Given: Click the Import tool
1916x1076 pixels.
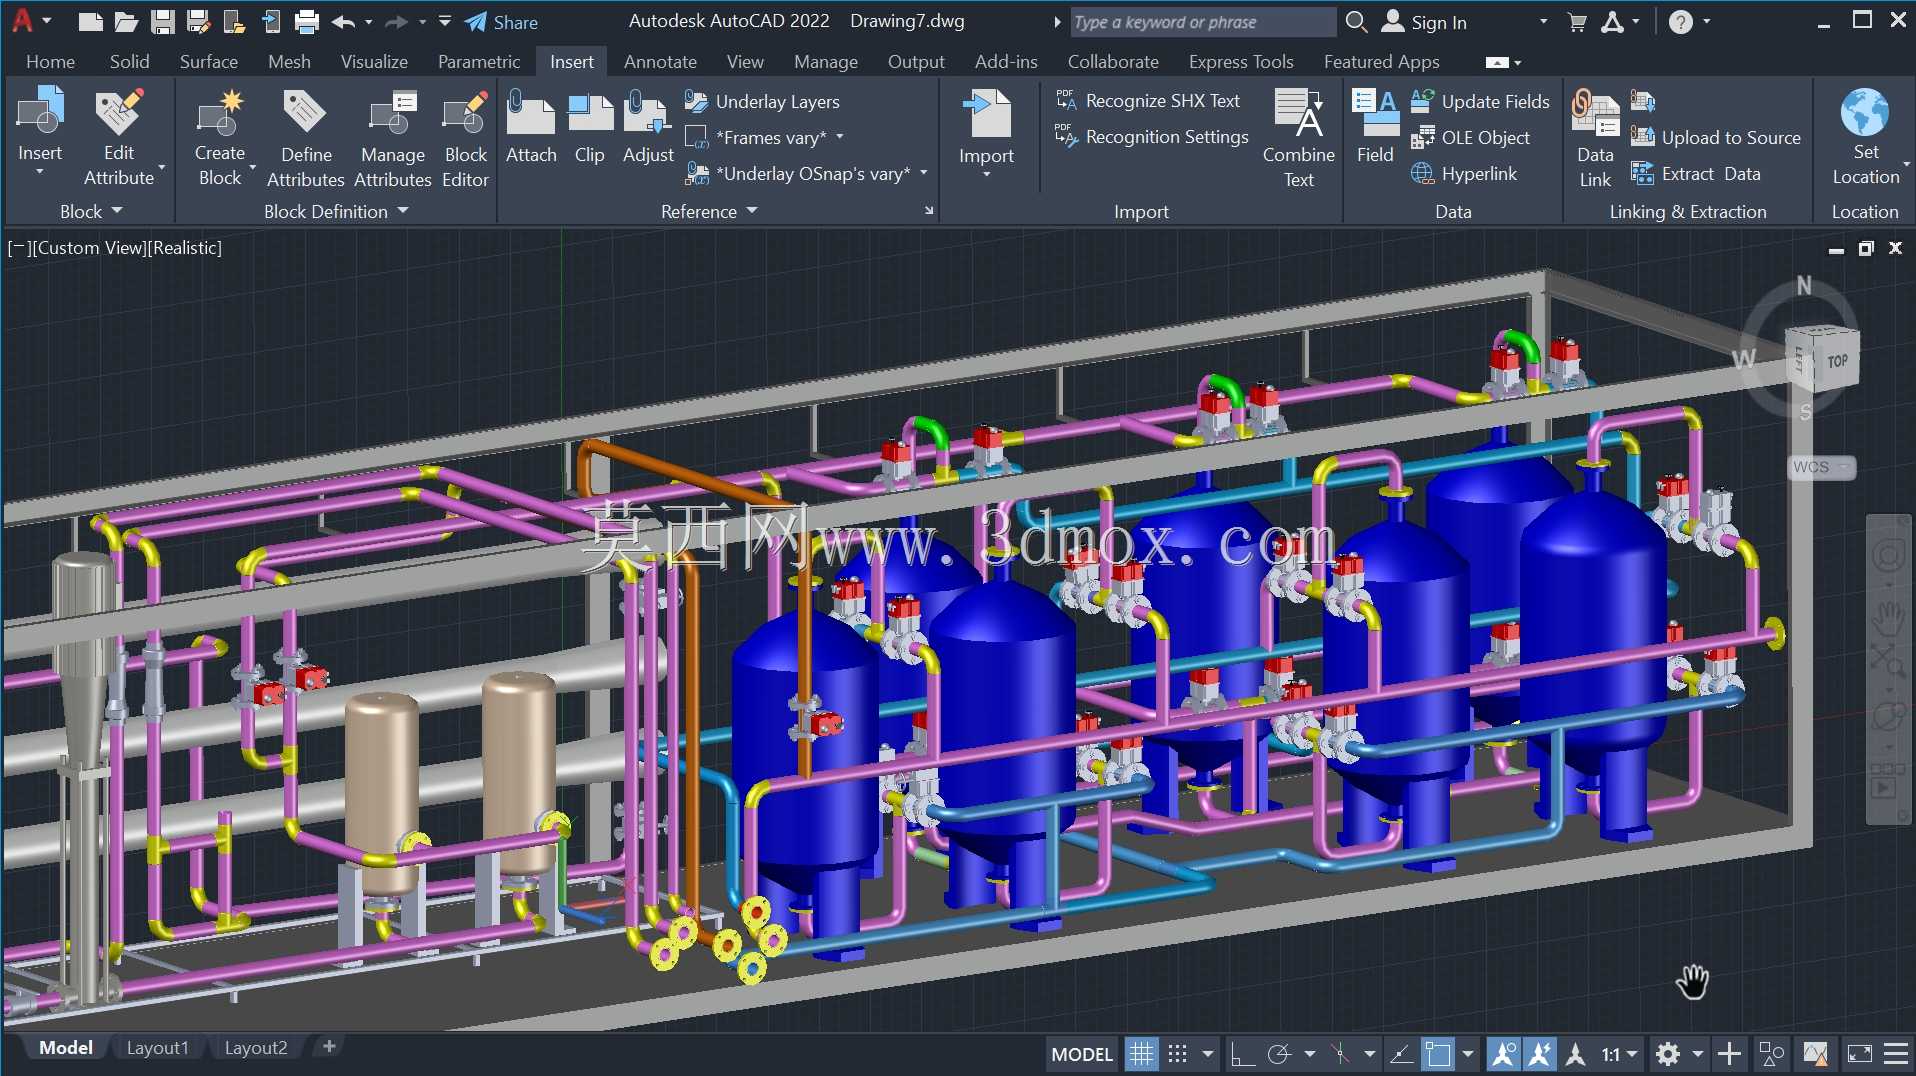Looking at the screenshot, I should pyautogui.click(x=987, y=132).
